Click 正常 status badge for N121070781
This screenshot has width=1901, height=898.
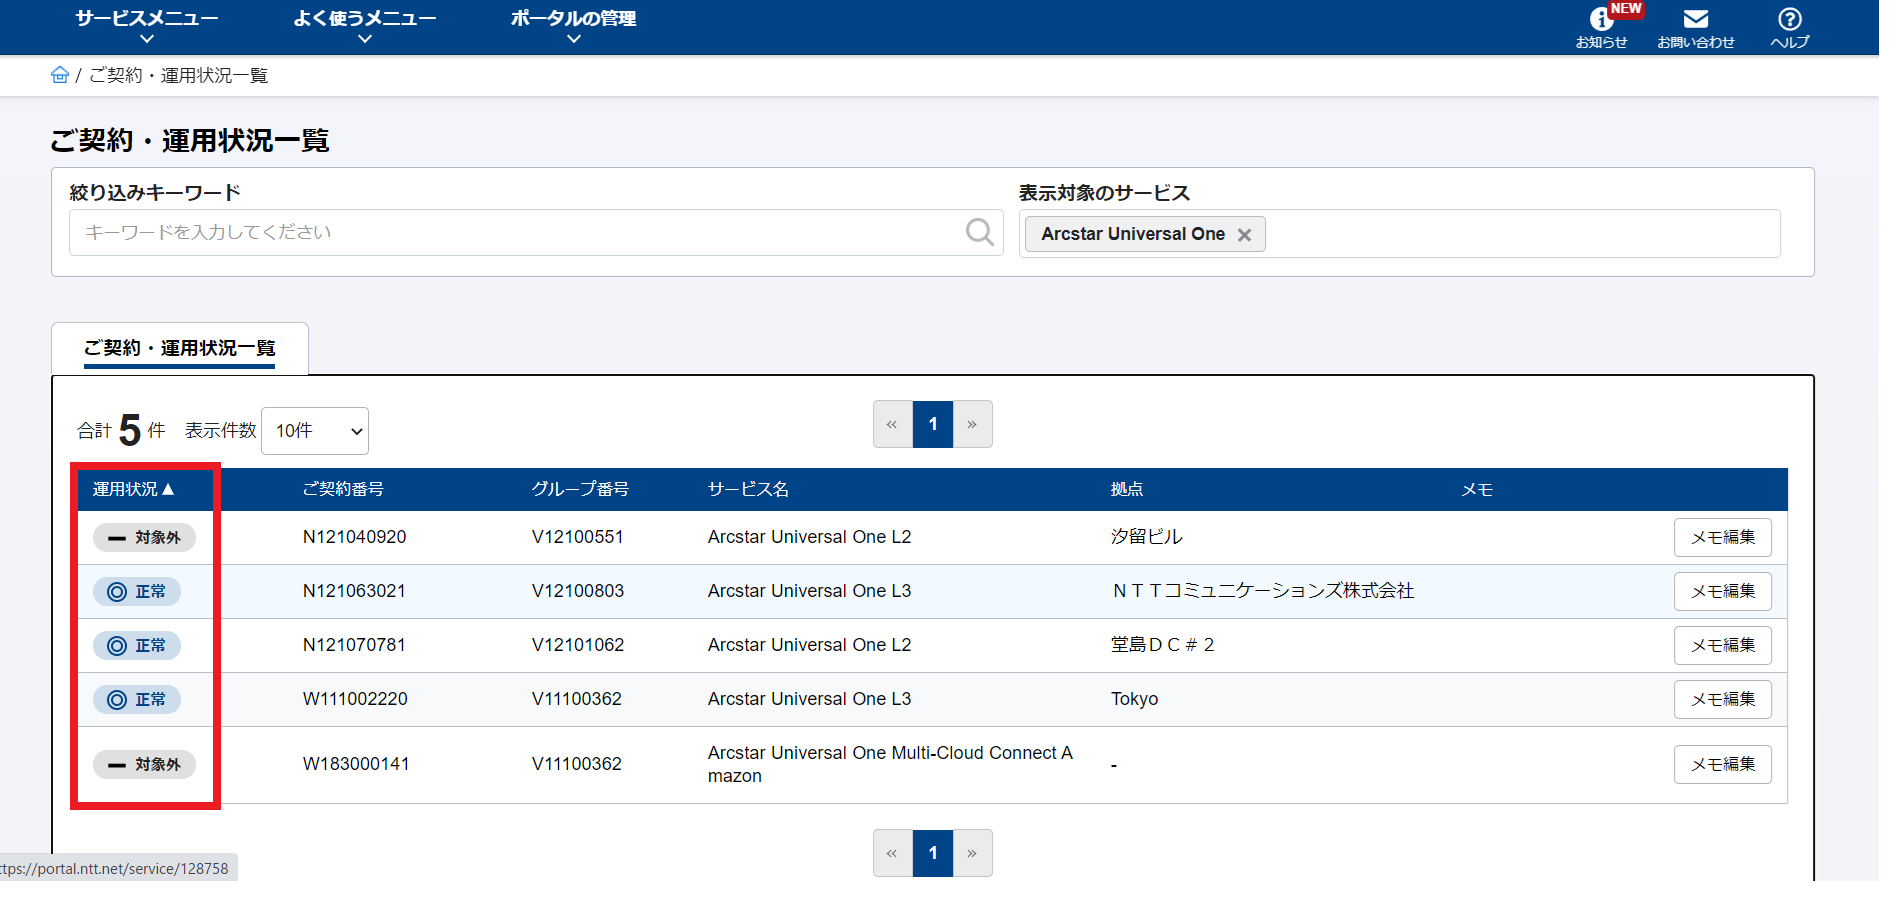pos(137,645)
